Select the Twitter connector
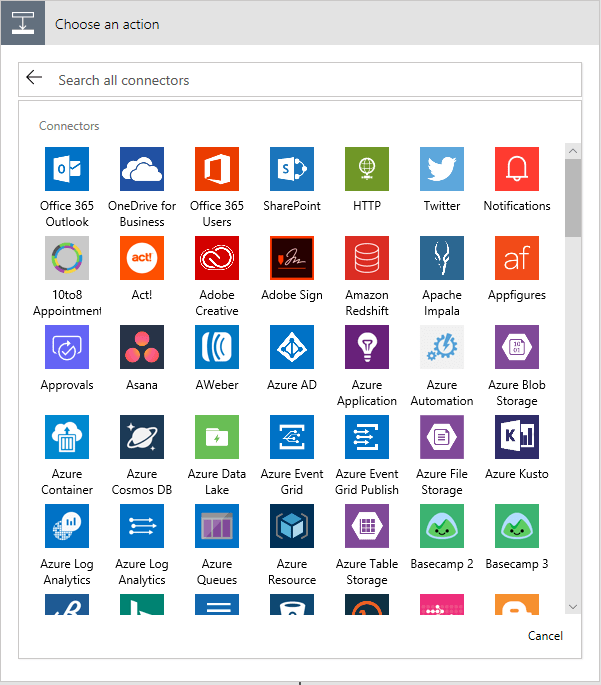 pyautogui.click(x=442, y=169)
